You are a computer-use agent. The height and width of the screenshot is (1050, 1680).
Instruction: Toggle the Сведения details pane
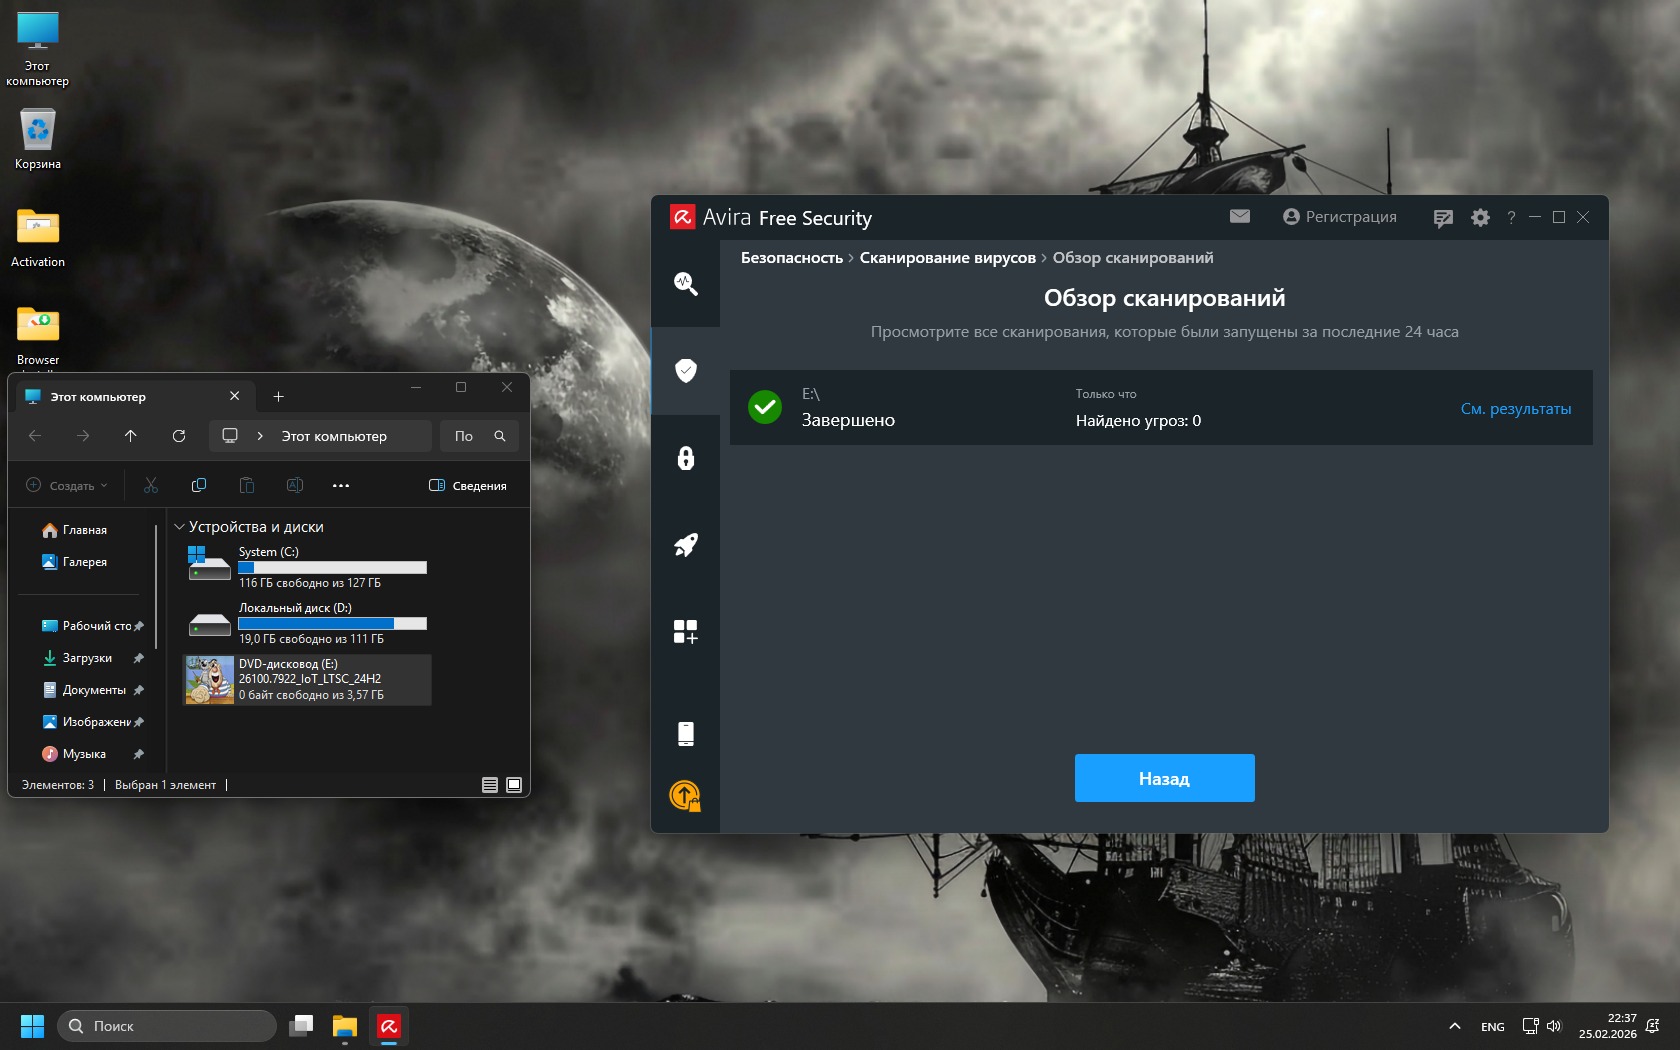(468, 486)
